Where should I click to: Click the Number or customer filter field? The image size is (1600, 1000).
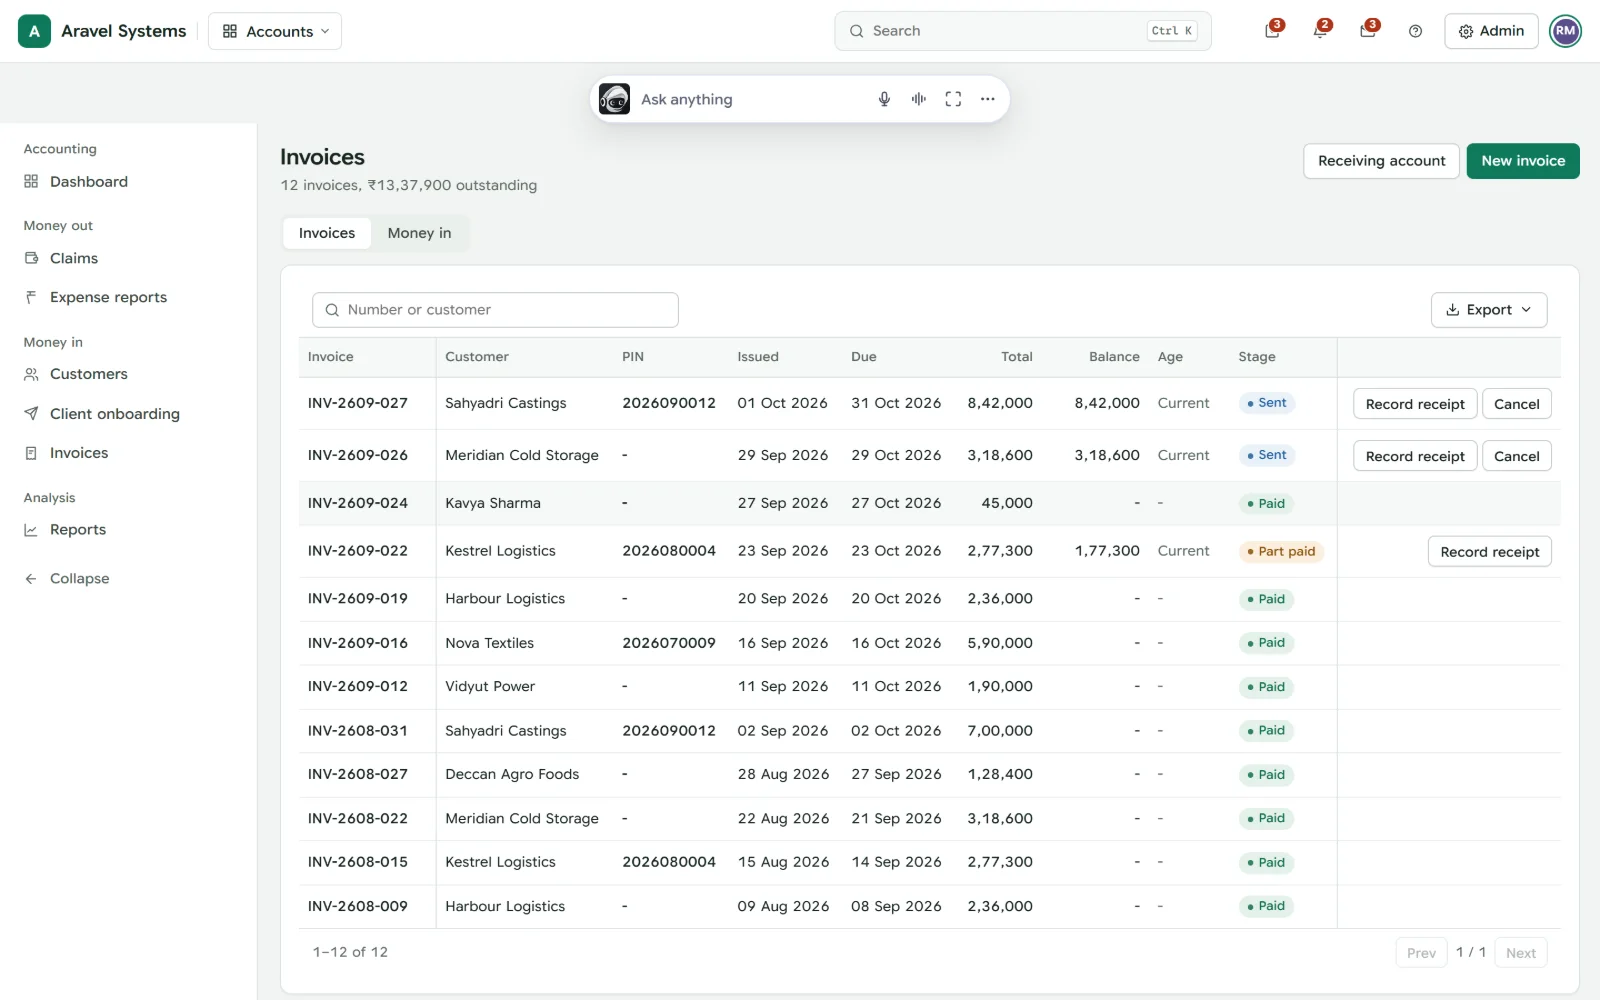(495, 310)
